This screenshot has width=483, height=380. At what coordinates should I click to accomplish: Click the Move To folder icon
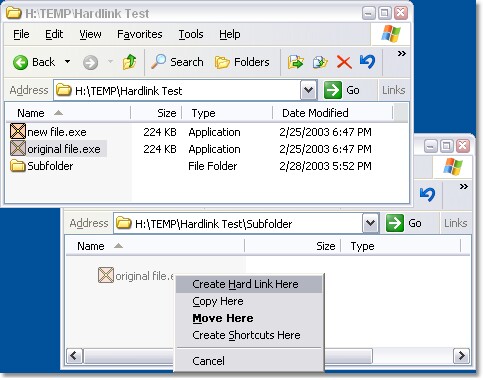(x=296, y=62)
